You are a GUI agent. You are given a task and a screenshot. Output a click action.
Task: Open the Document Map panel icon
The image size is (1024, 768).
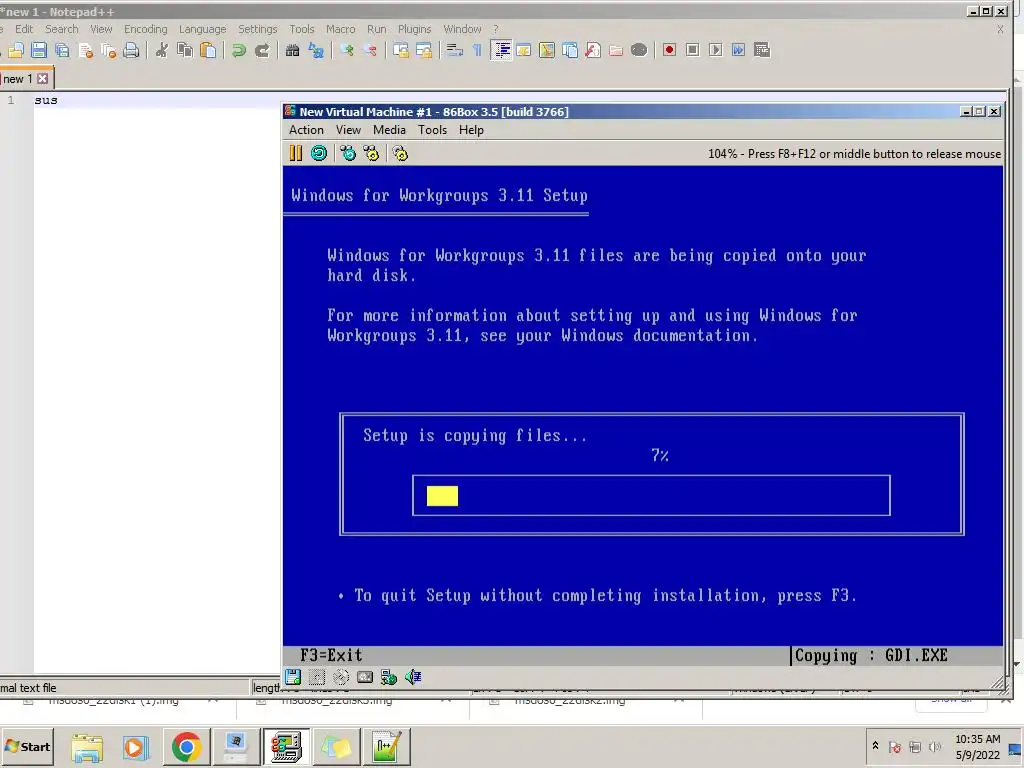click(x=547, y=50)
